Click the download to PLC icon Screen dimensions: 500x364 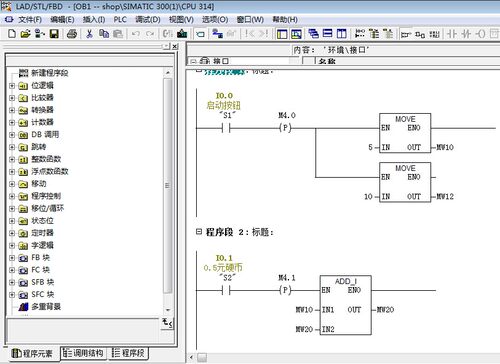(182, 34)
